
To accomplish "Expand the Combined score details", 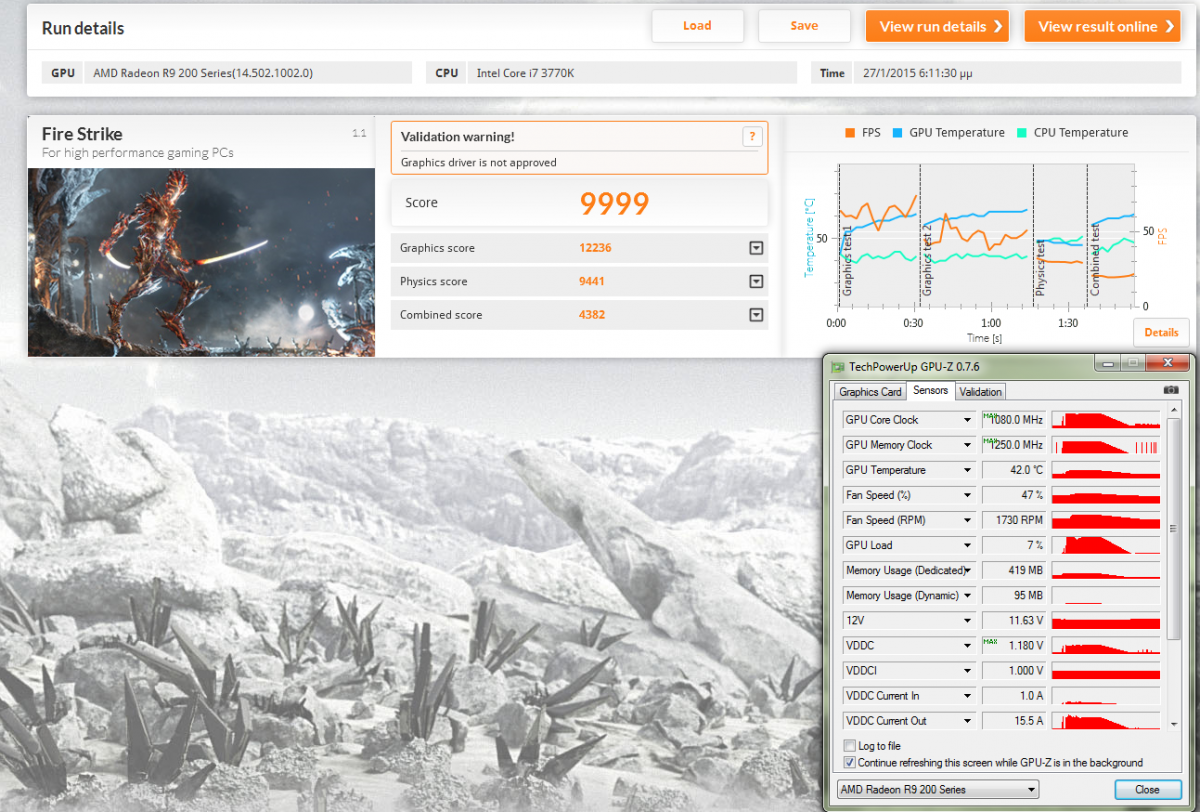I will click(756, 314).
